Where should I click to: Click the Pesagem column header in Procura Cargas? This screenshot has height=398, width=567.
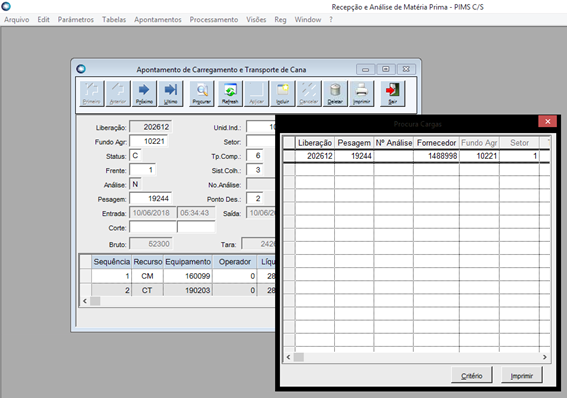tap(354, 143)
